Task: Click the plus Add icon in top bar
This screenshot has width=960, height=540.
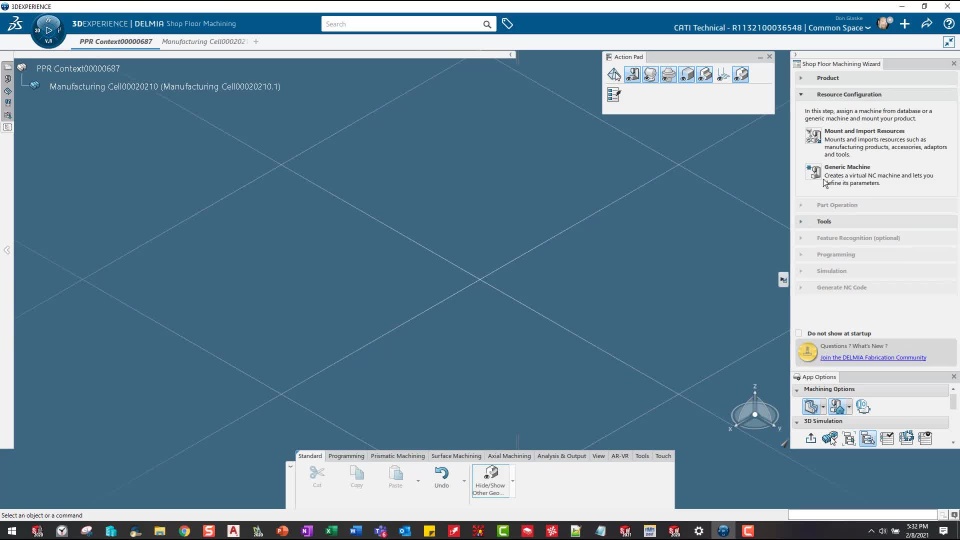Action: 905,24
